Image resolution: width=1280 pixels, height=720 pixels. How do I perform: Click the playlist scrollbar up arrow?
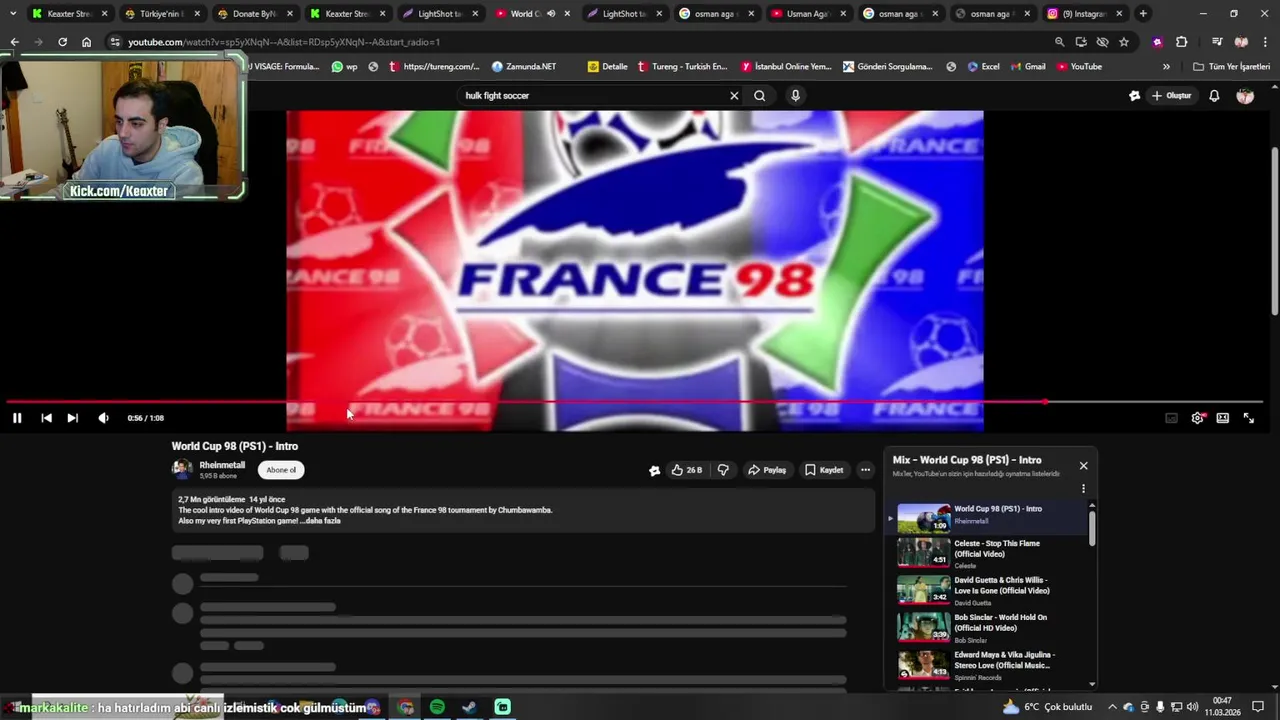click(x=1092, y=506)
